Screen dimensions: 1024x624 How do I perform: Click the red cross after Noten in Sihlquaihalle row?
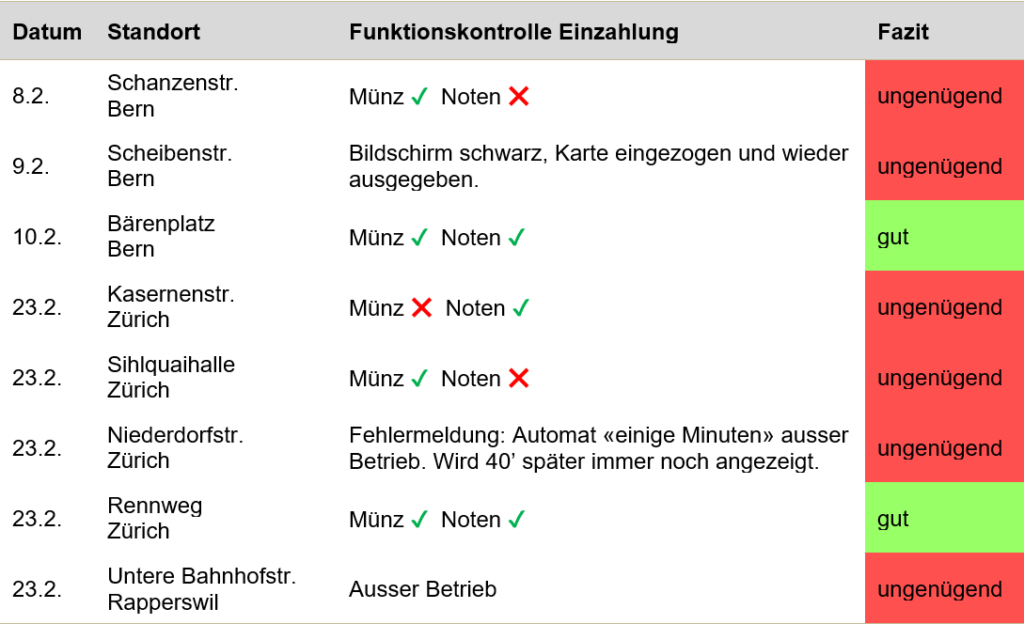[x=519, y=378]
